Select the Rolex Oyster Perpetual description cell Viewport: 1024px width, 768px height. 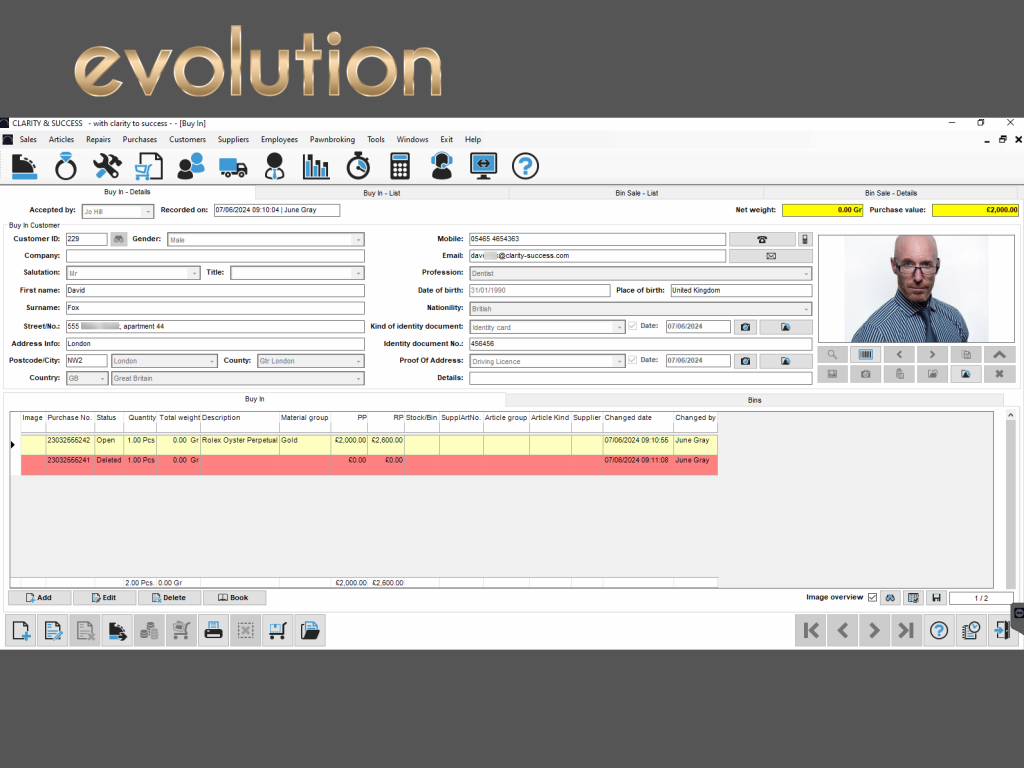coord(240,445)
